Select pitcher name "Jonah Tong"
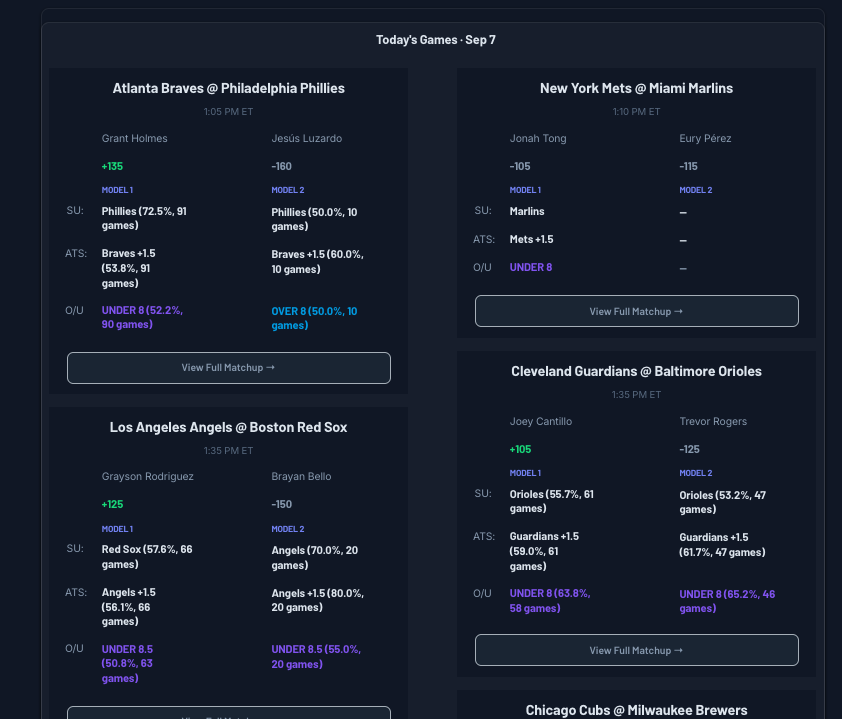The width and height of the screenshot is (842, 719). click(538, 139)
